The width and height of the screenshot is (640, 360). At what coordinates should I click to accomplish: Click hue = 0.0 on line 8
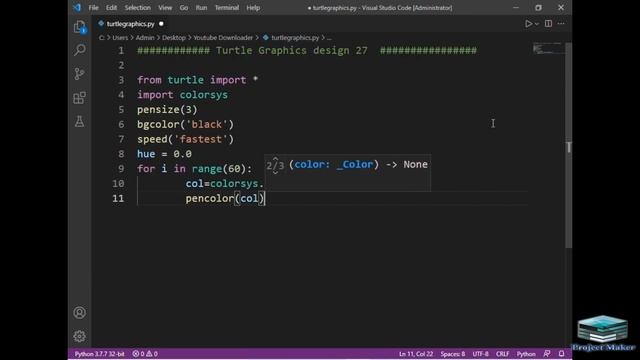tap(164, 154)
